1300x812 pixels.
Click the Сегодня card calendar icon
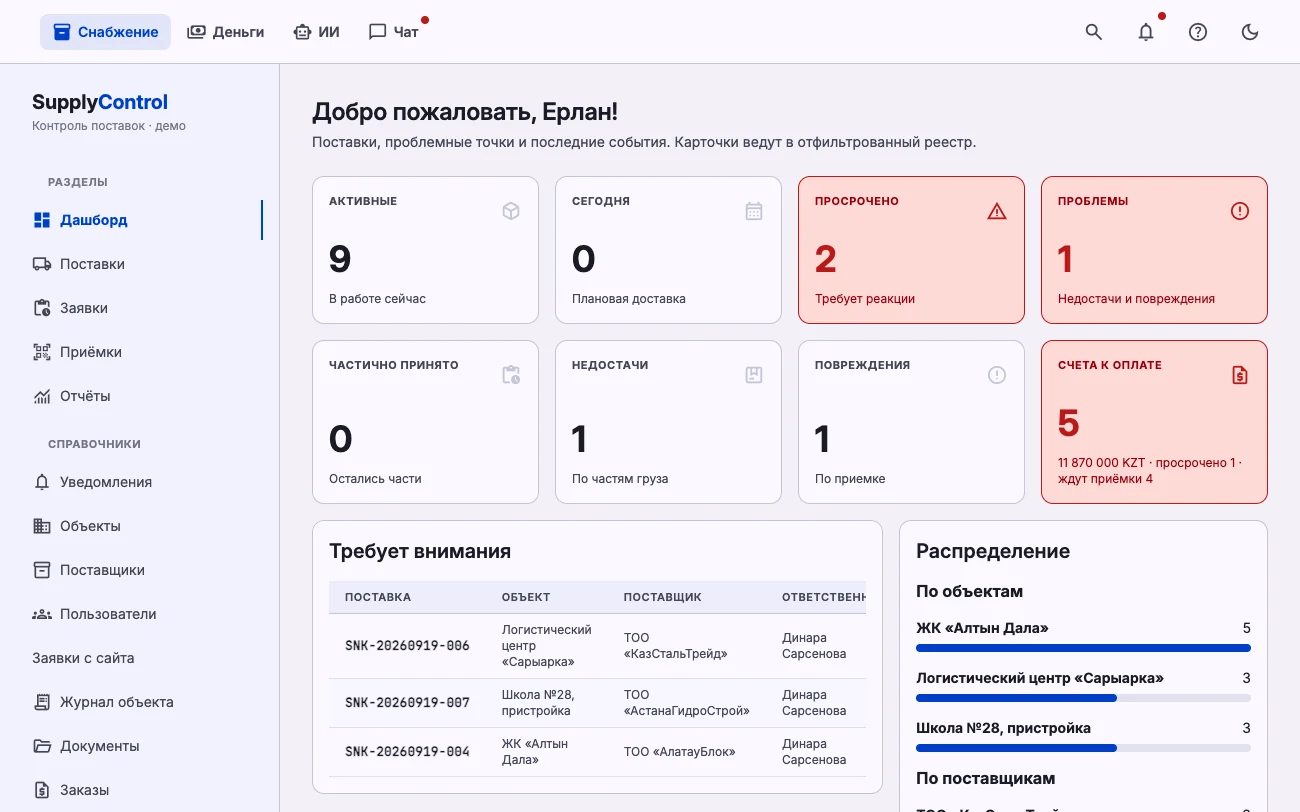click(x=754, y=211)
